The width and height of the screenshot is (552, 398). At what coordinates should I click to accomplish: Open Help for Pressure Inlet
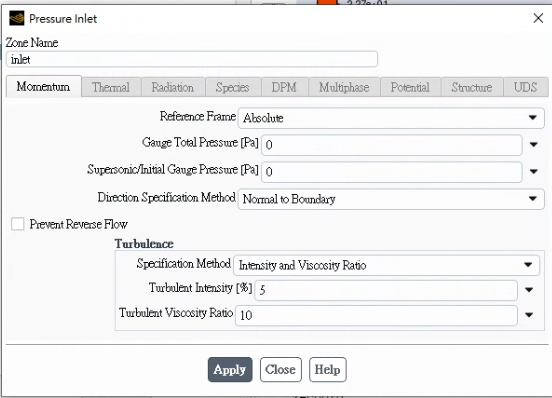click(x=328, y=369)
